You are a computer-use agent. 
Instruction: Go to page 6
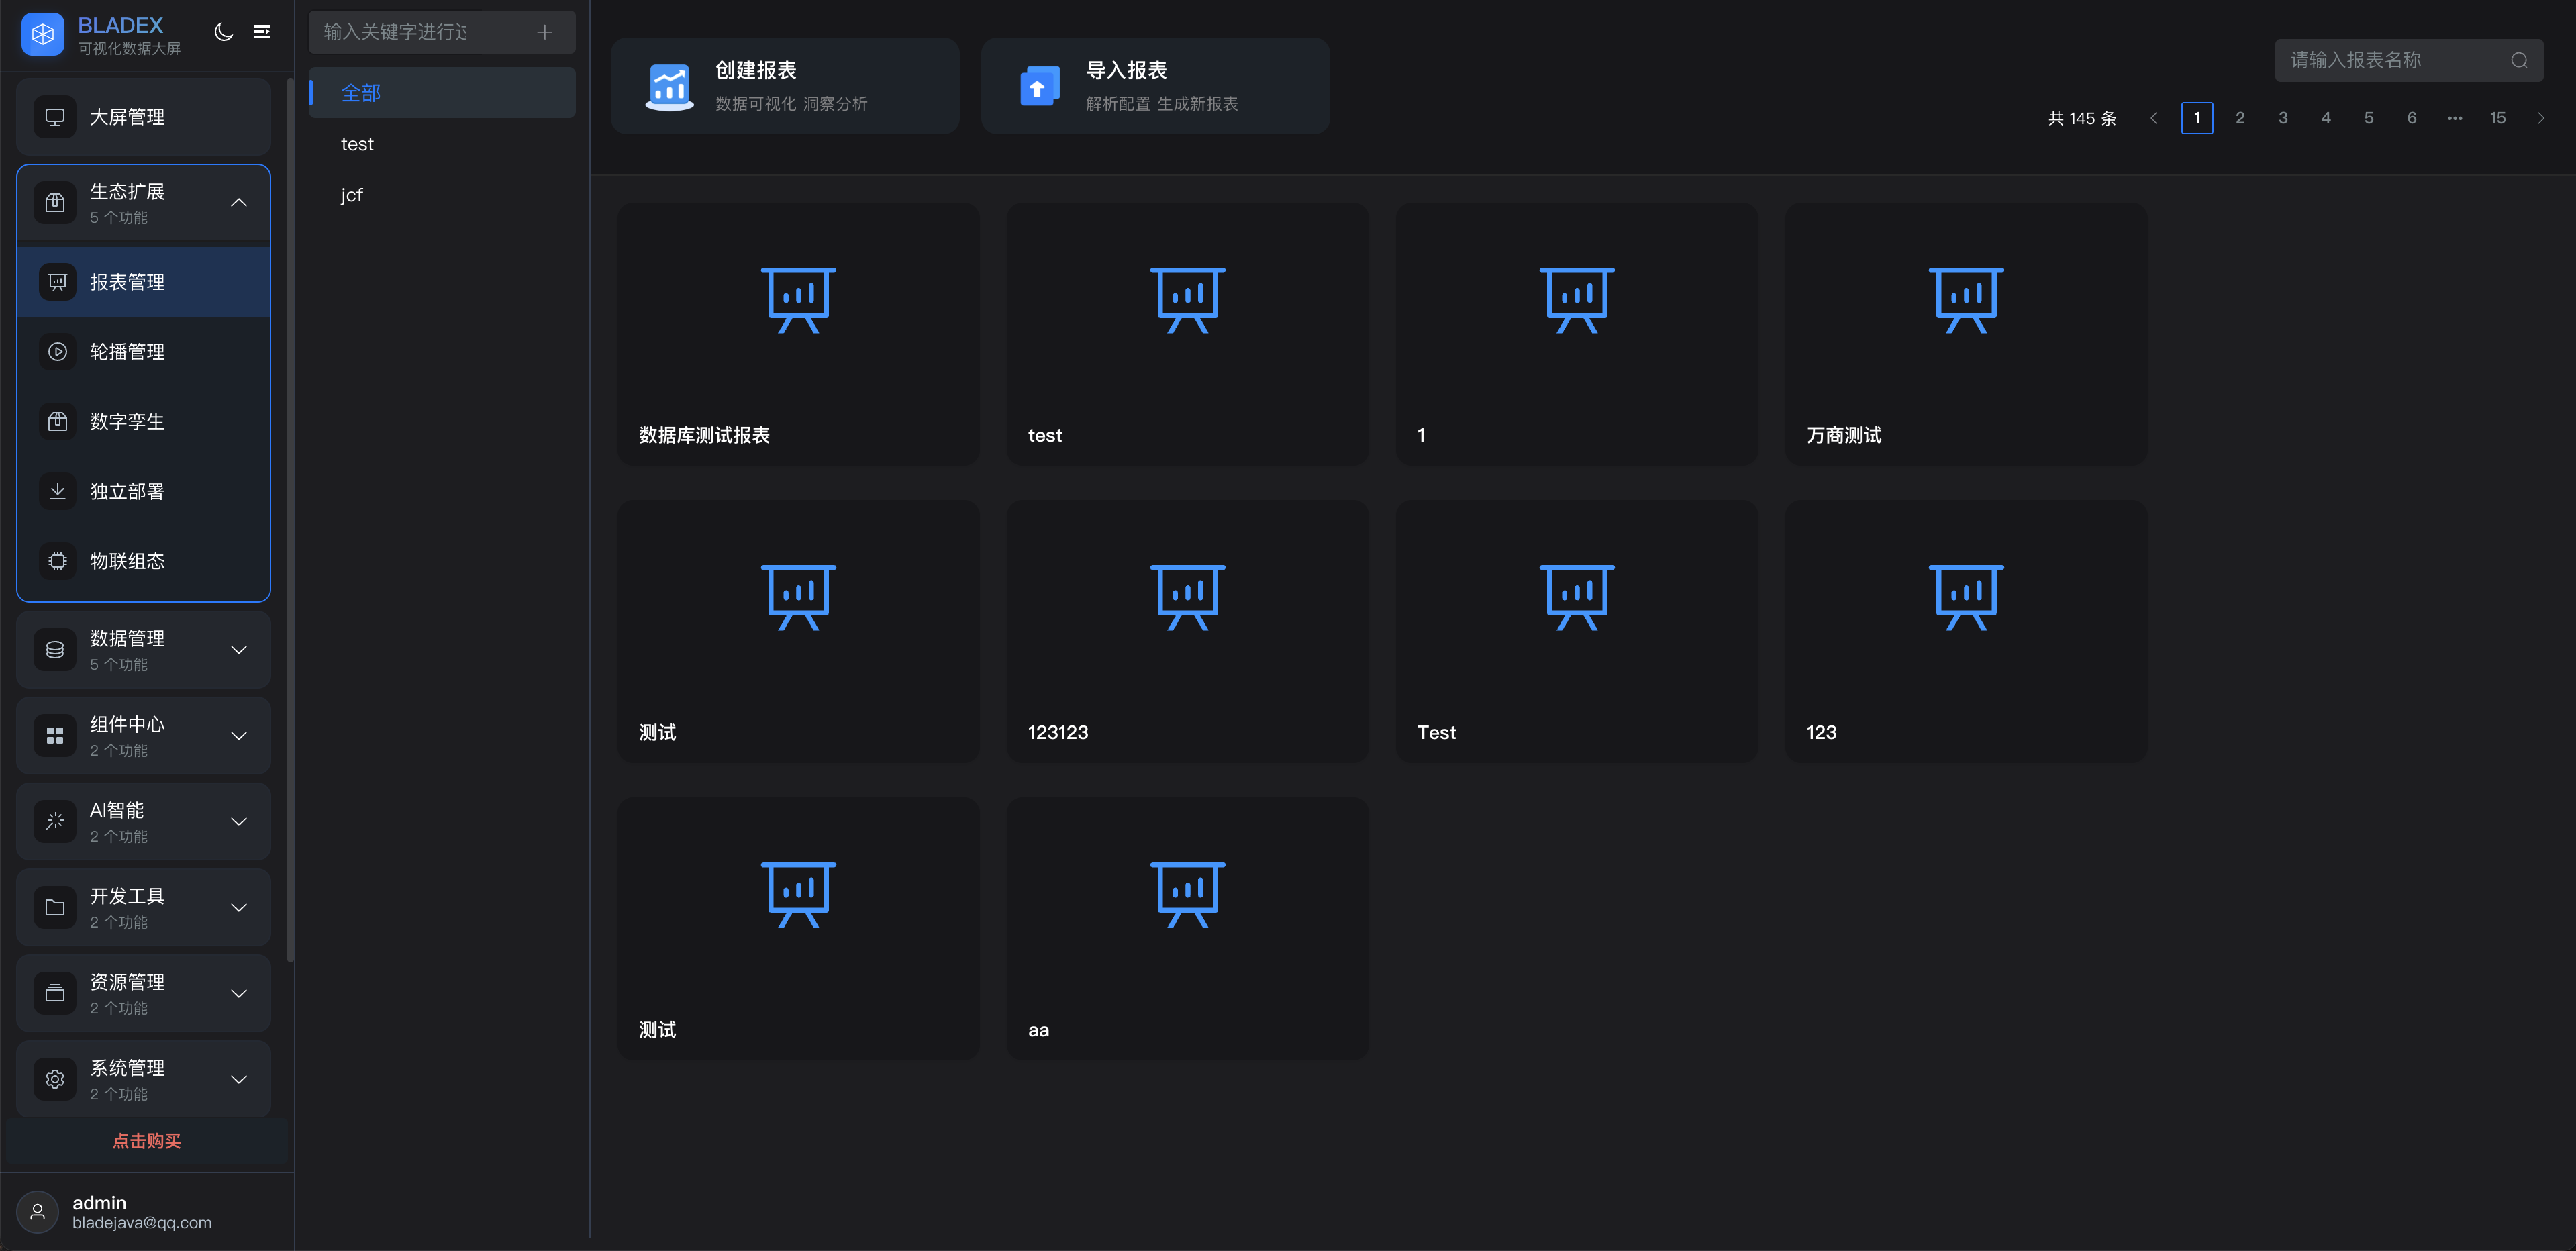point(2412,118)
